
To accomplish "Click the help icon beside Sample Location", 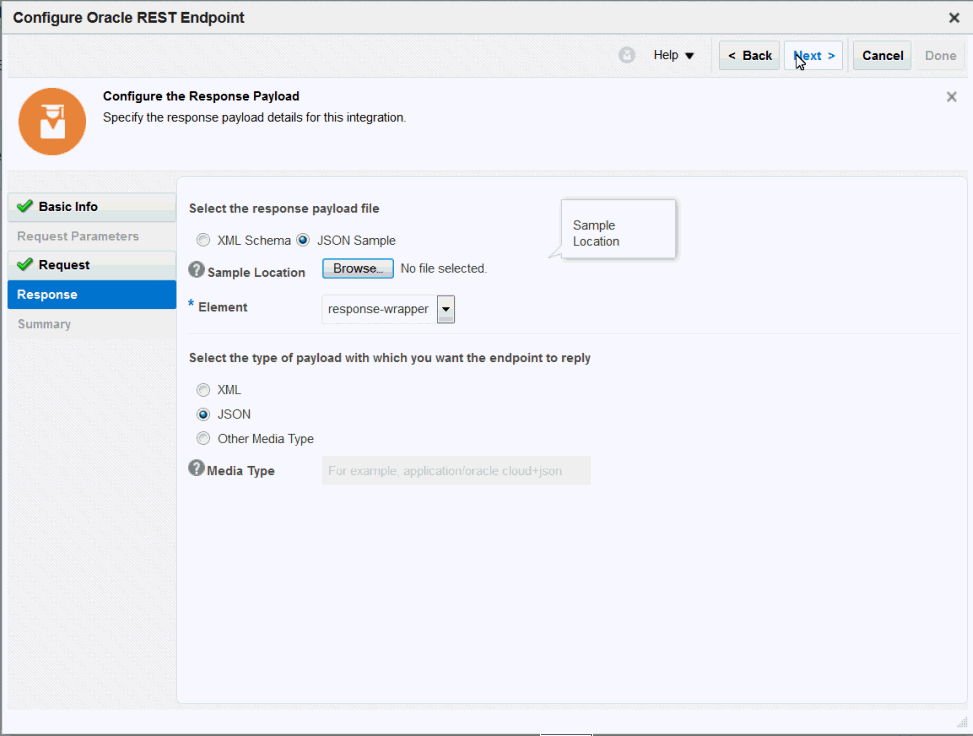I will [196, 270].
